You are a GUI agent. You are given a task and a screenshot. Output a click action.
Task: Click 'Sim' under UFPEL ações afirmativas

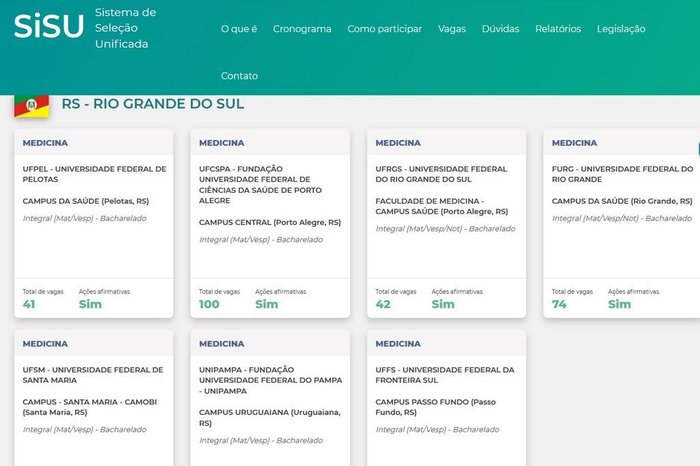(x=90, y=304)
